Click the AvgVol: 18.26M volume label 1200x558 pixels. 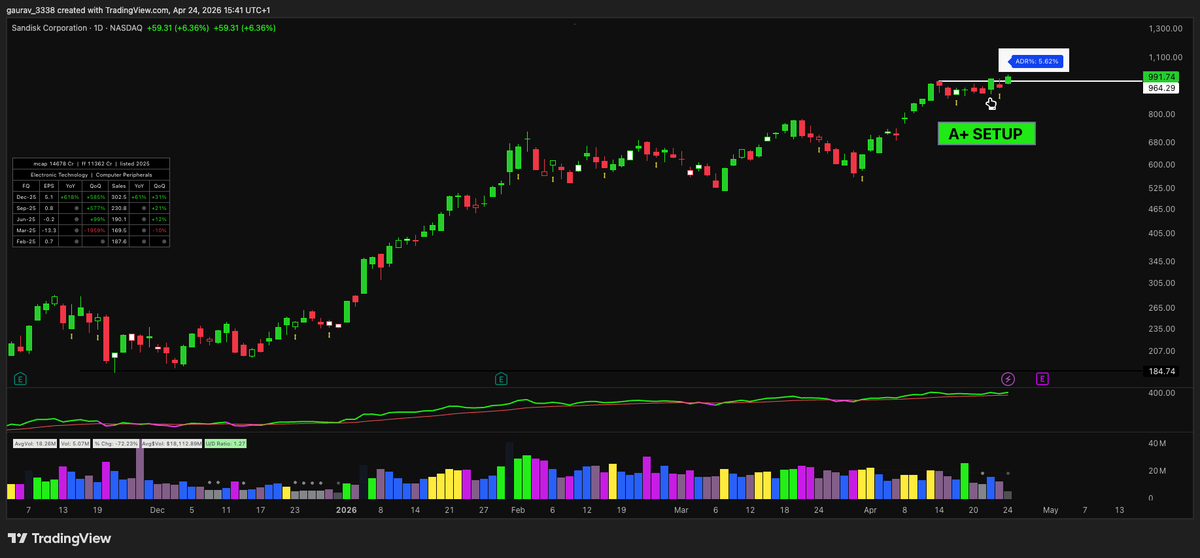tap(35, 444)
